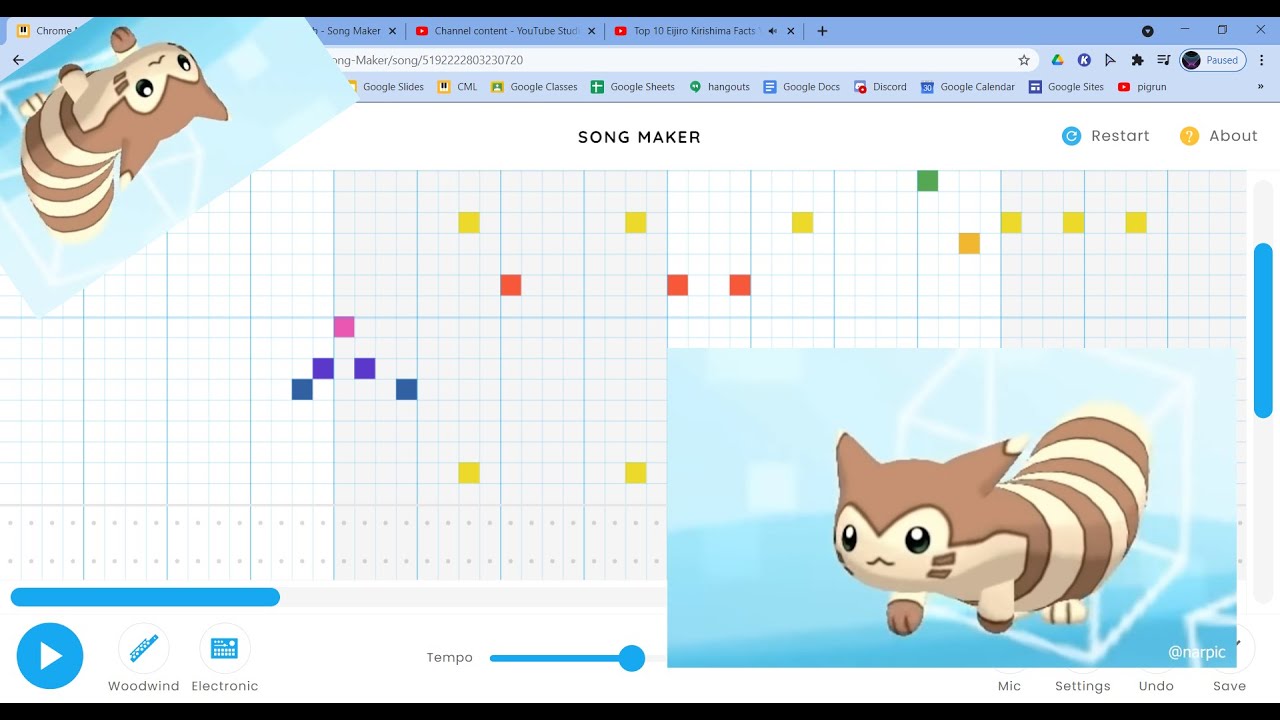1280x720 pixels.
Task: Click the Tempo slider handle
Action: click(632, 658)
